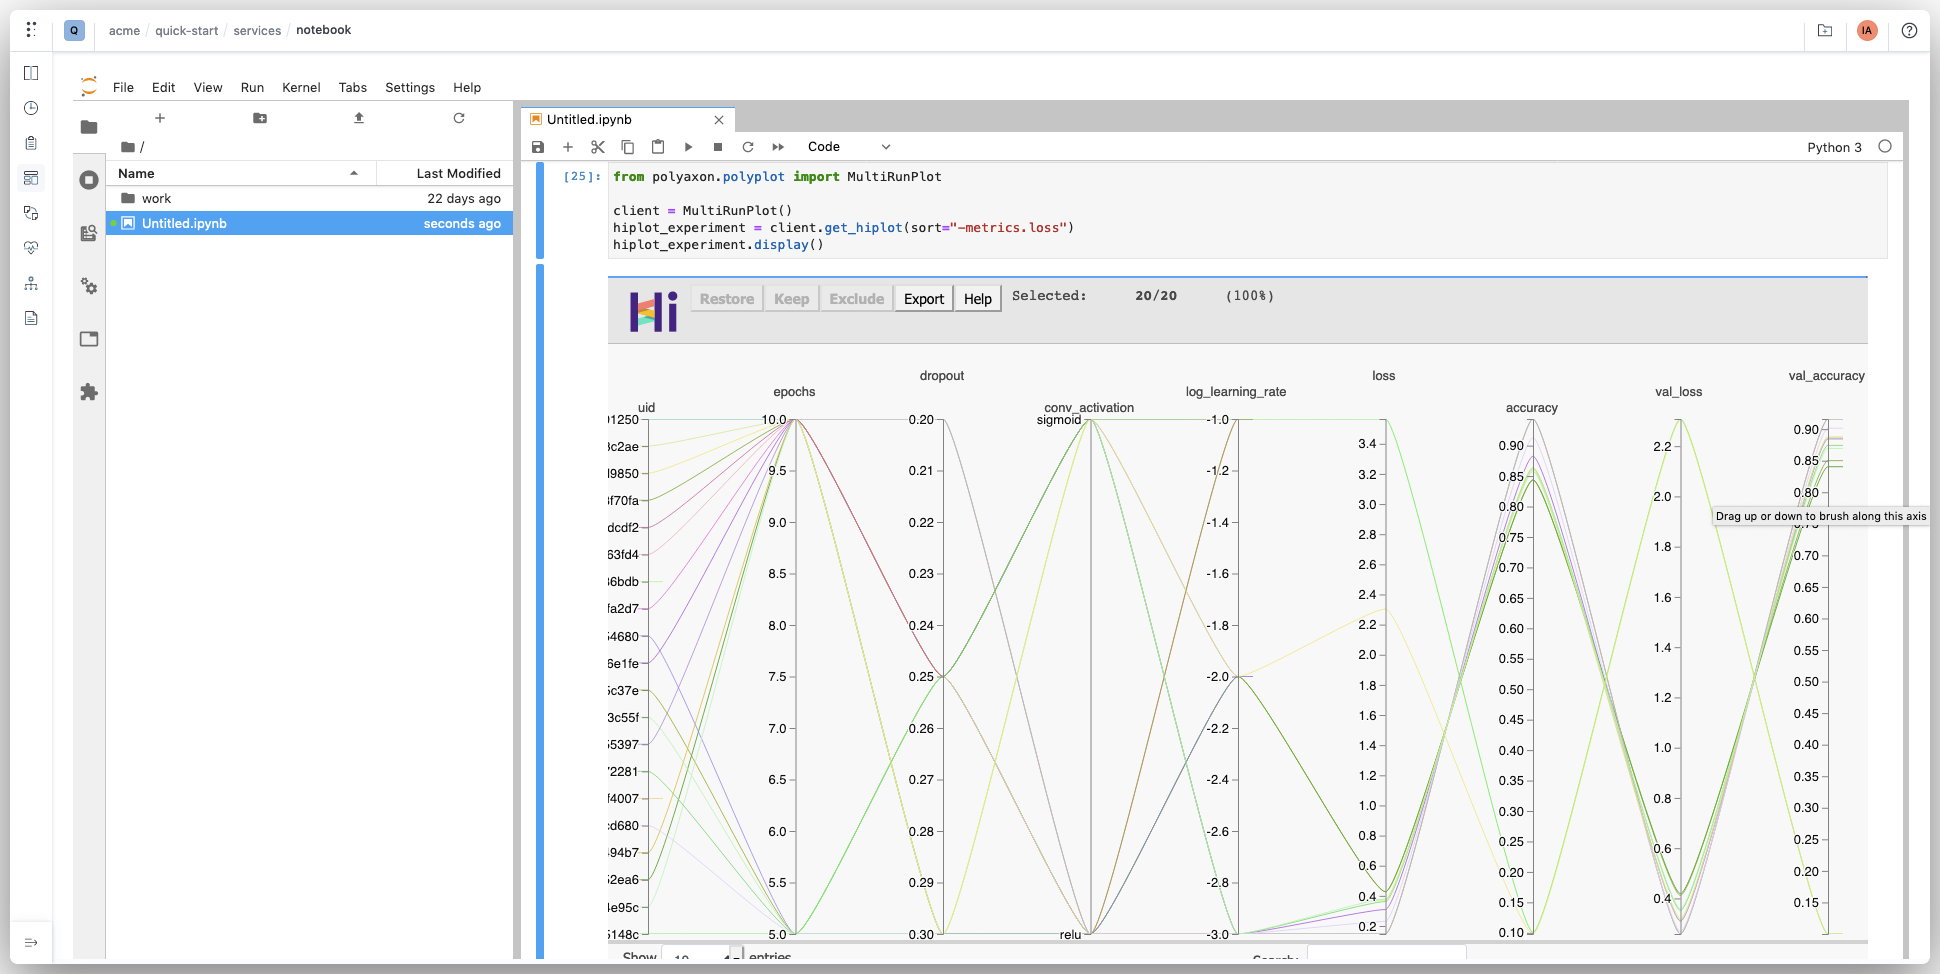Open the extension manager puzzle icon
Screen dimensions: 1940x974
pos(89,392)
